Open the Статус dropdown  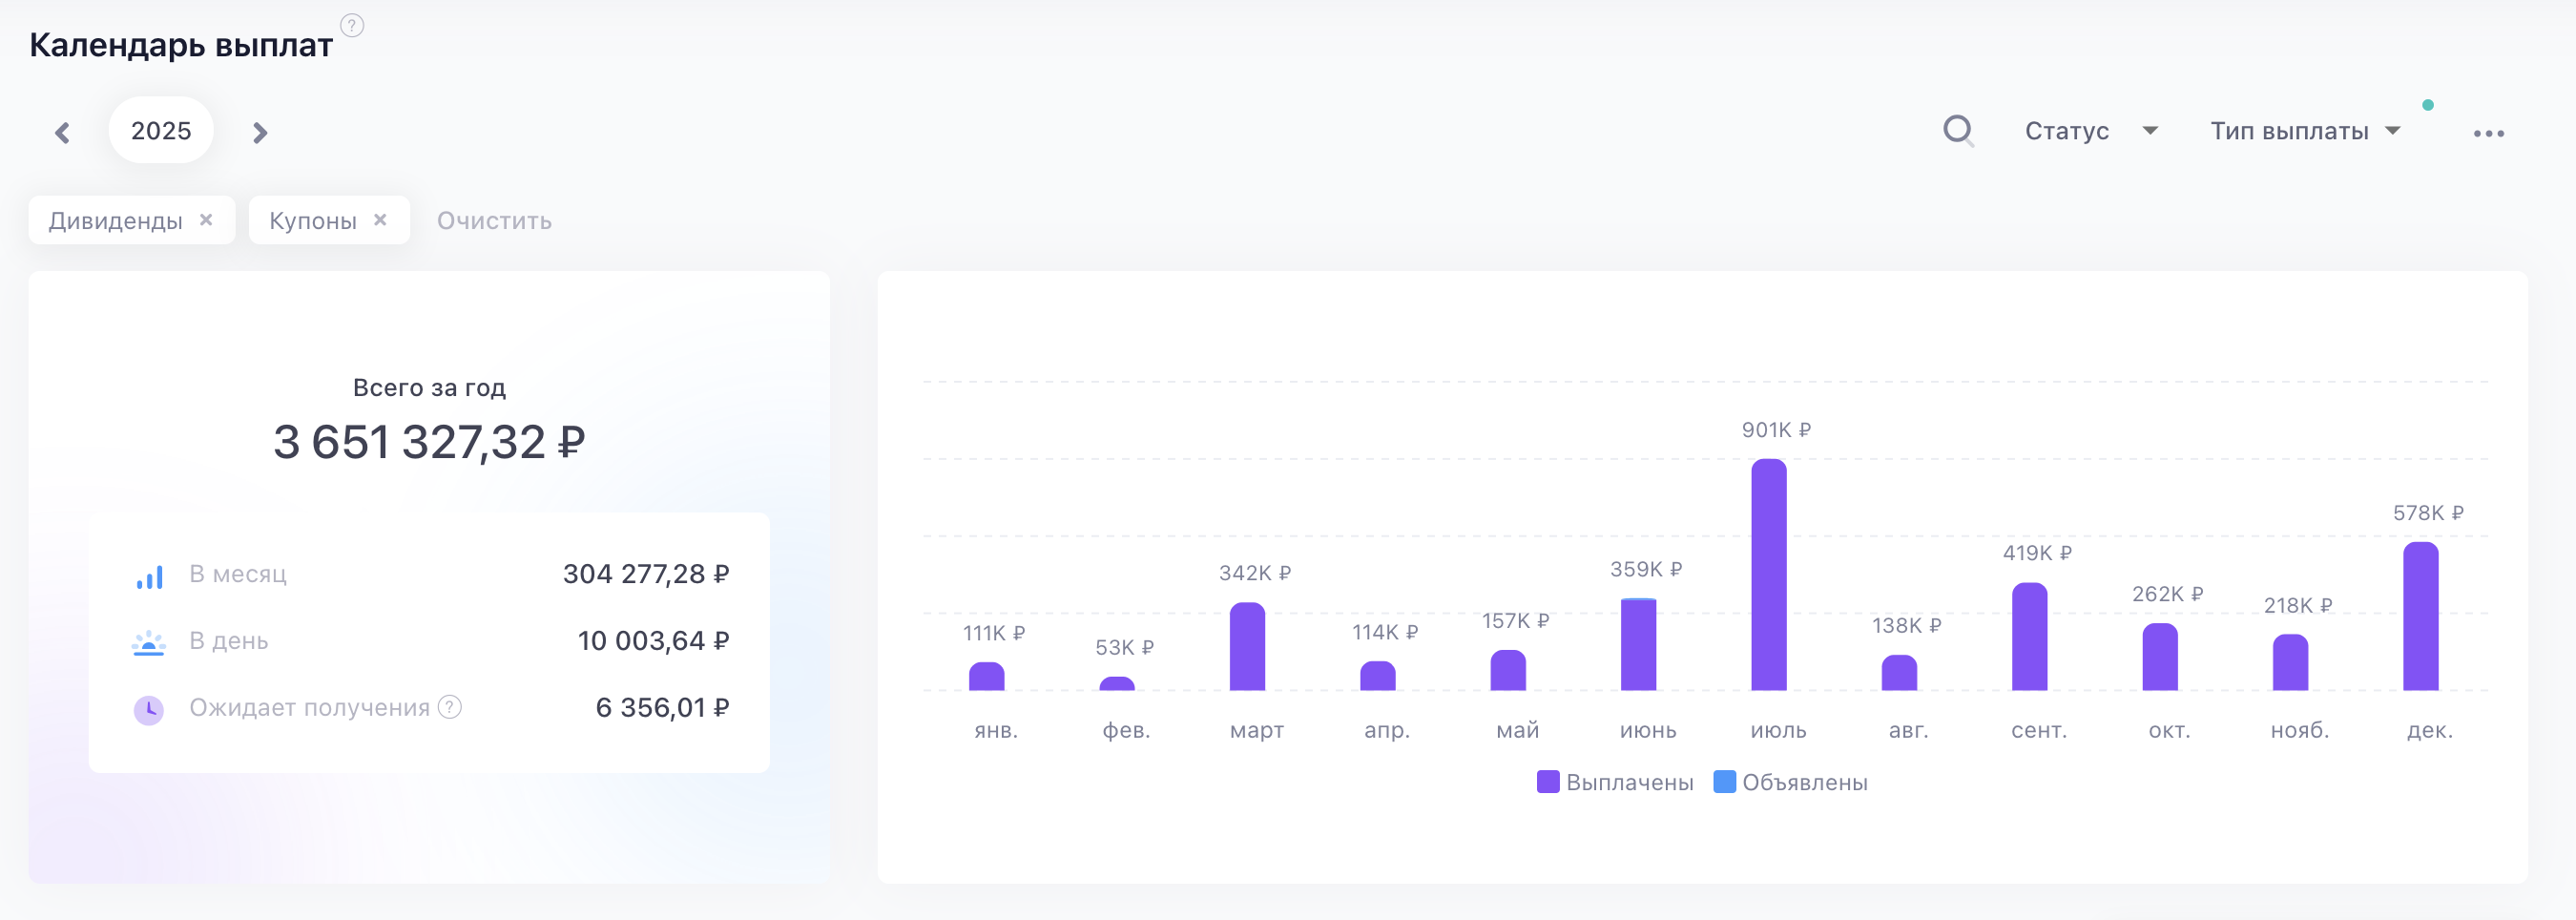(2090, 131)
